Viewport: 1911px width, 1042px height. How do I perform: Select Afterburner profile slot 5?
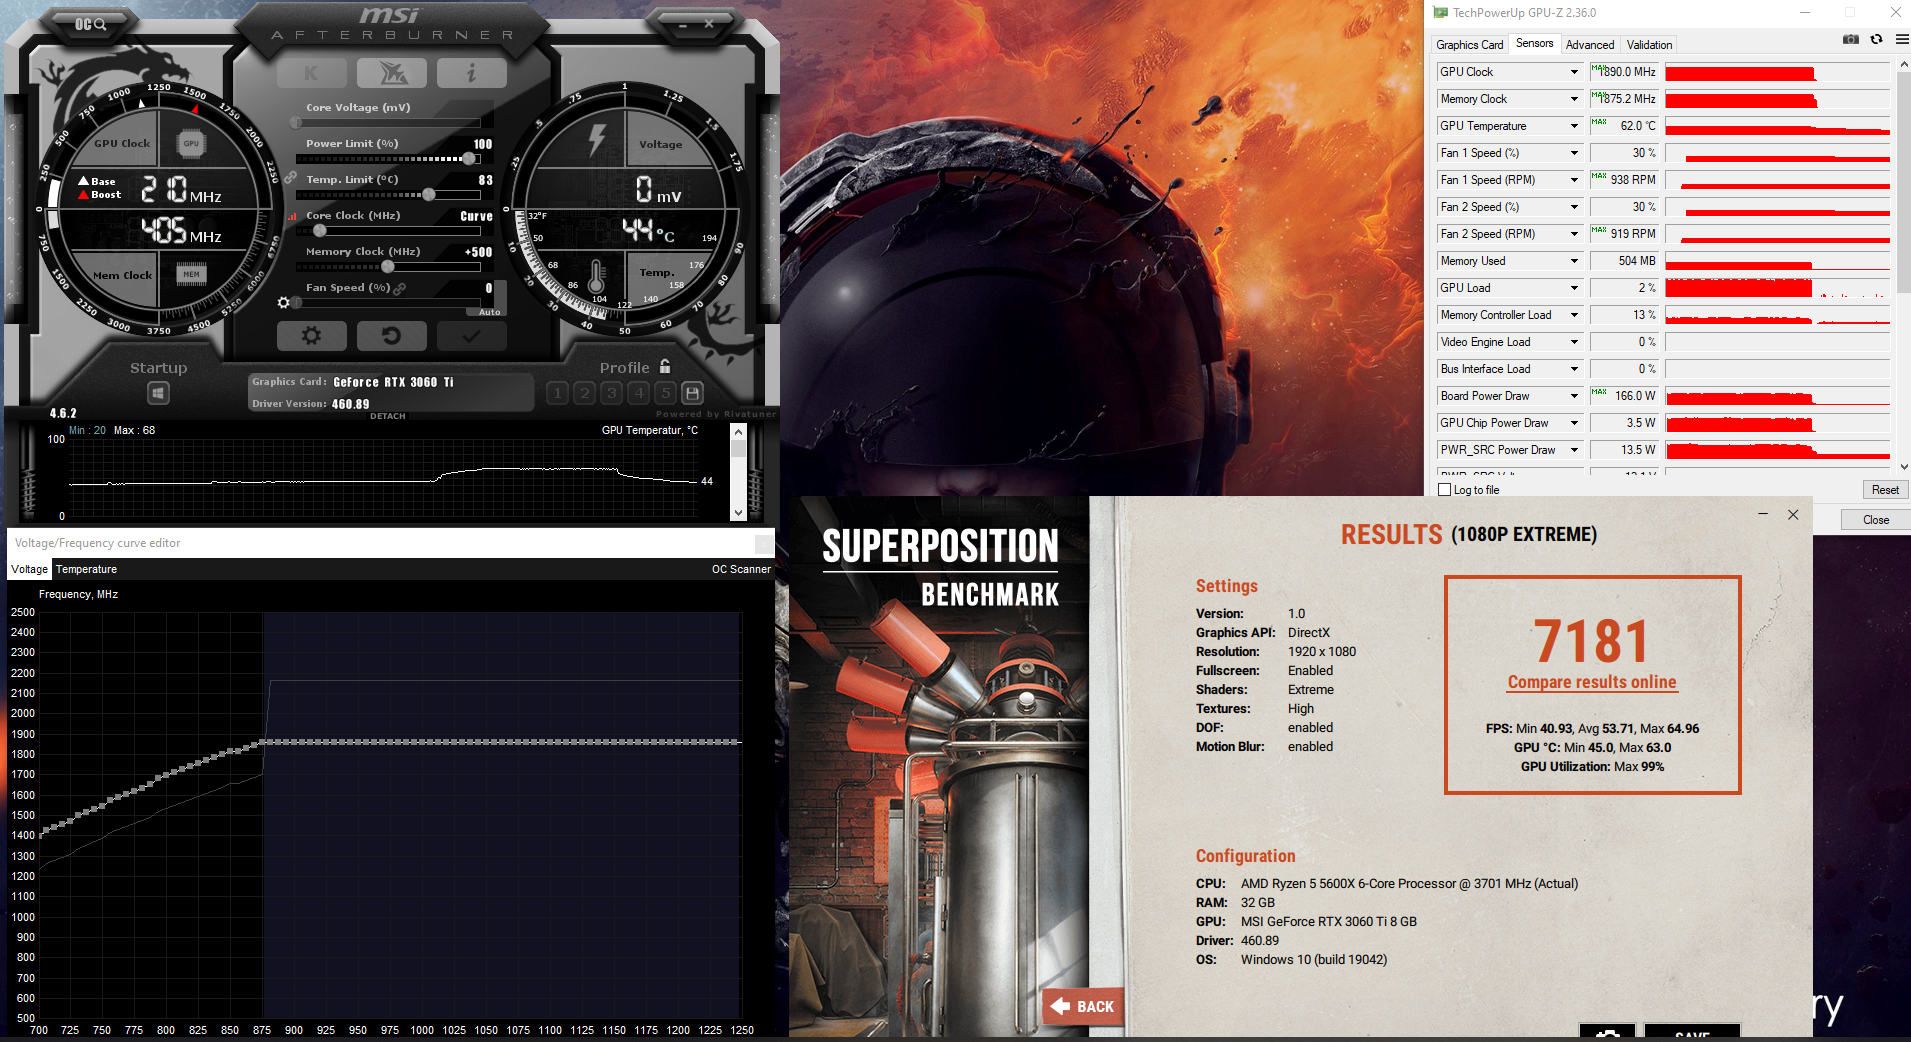665,393
